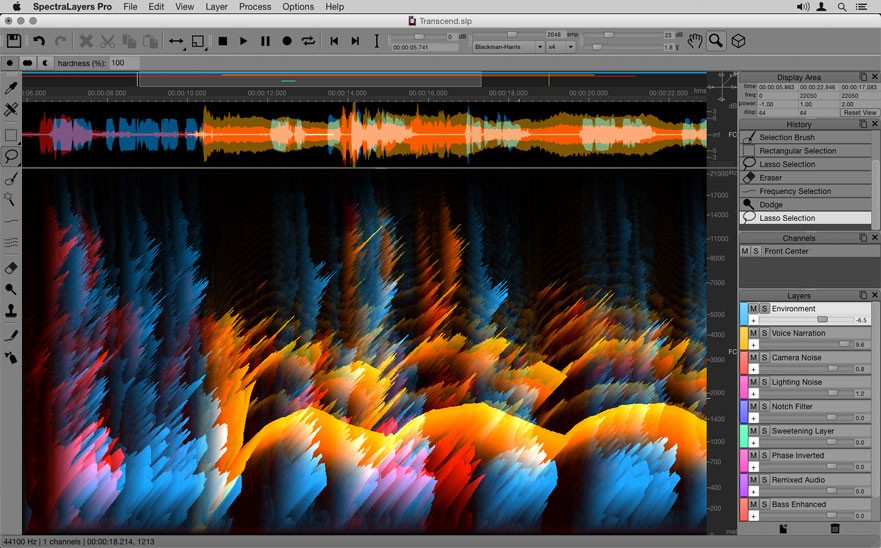This screenshot has width=881, height=548.
Task: Select the Lasso Selection tool in the toolbox
Action: [11, 156]
